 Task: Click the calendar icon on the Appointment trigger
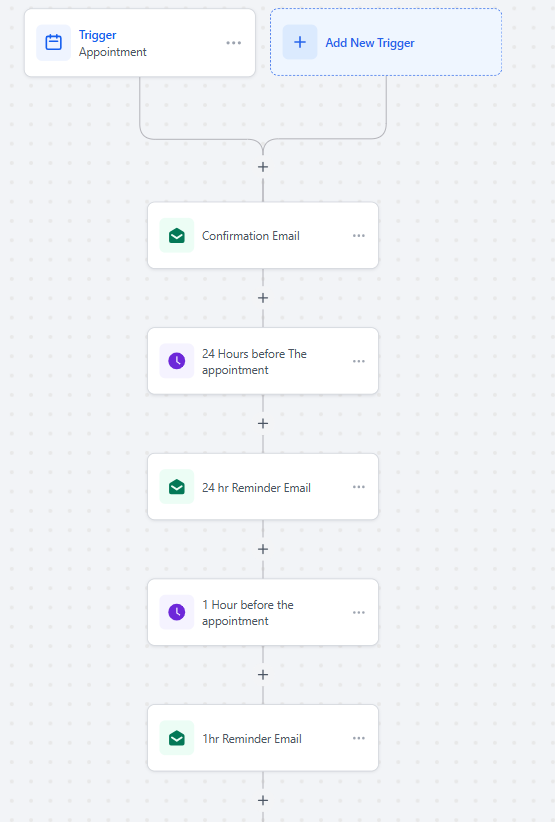pyautogui.click(x=53, y=42)
